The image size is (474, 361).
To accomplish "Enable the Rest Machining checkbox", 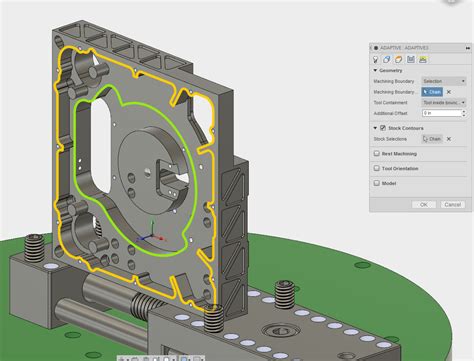I will [x=377, y=154].
